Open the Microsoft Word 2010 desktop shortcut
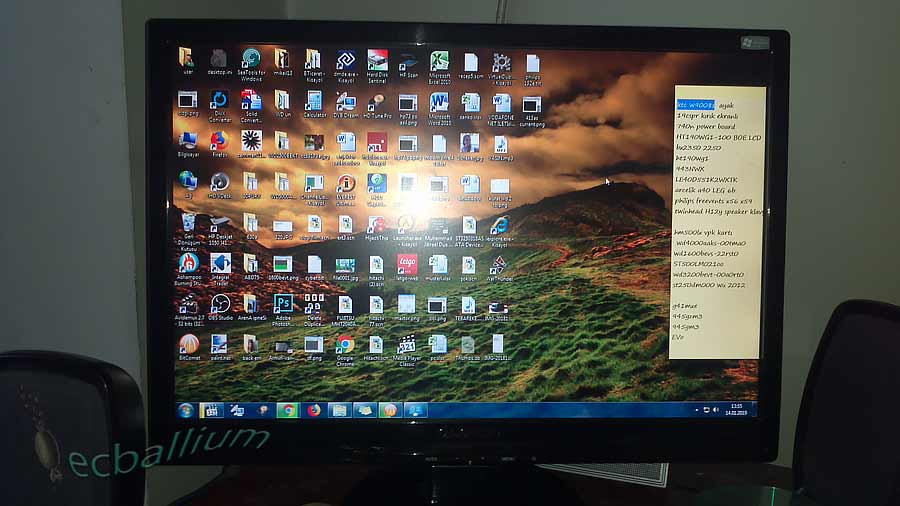The image size is (900, 506). pyautogui.click(x=439, y=103)
